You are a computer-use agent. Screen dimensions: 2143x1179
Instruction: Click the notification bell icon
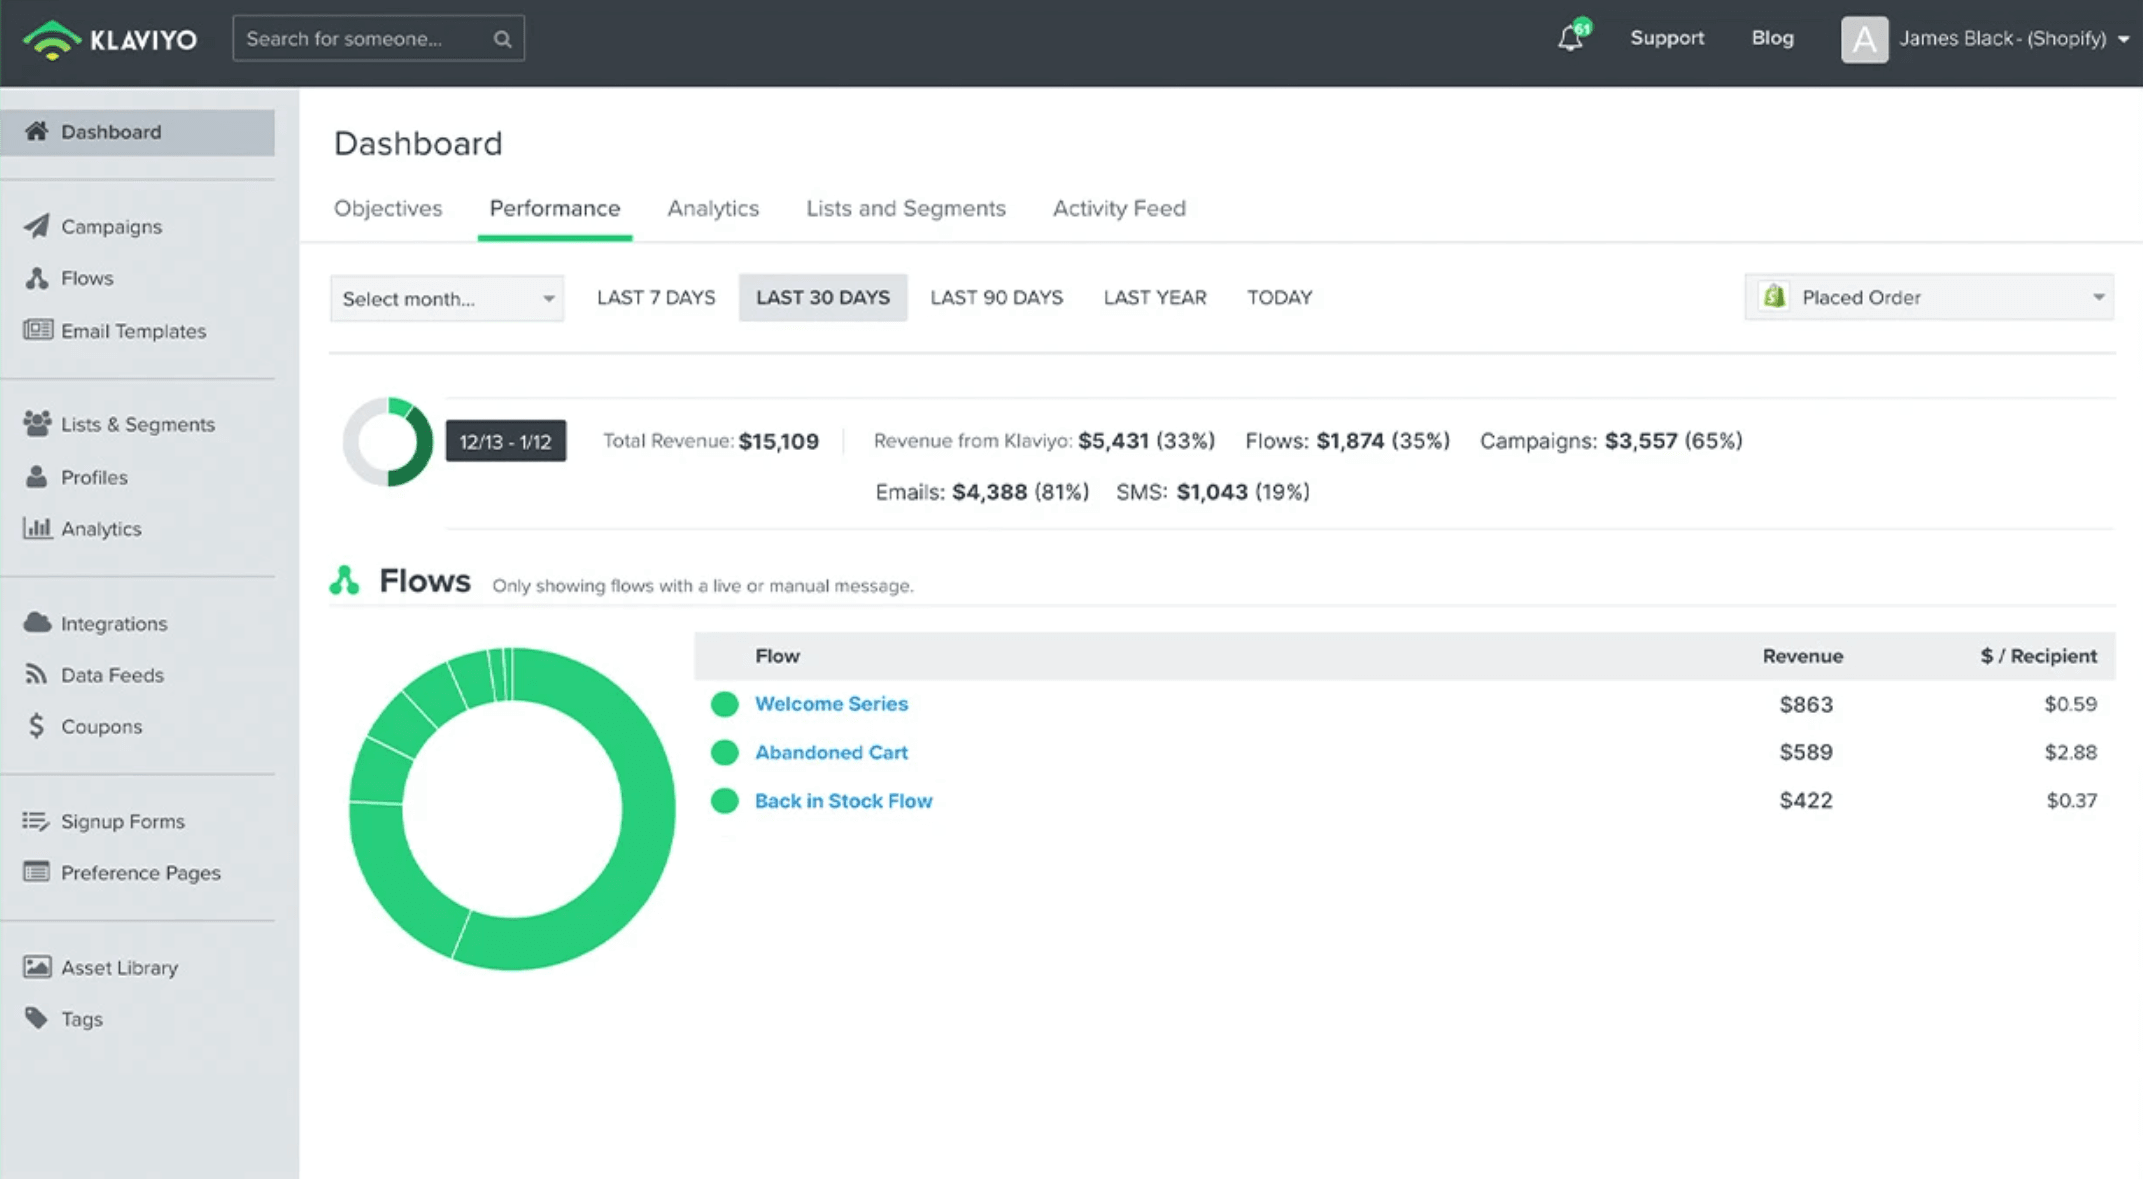1570,39
